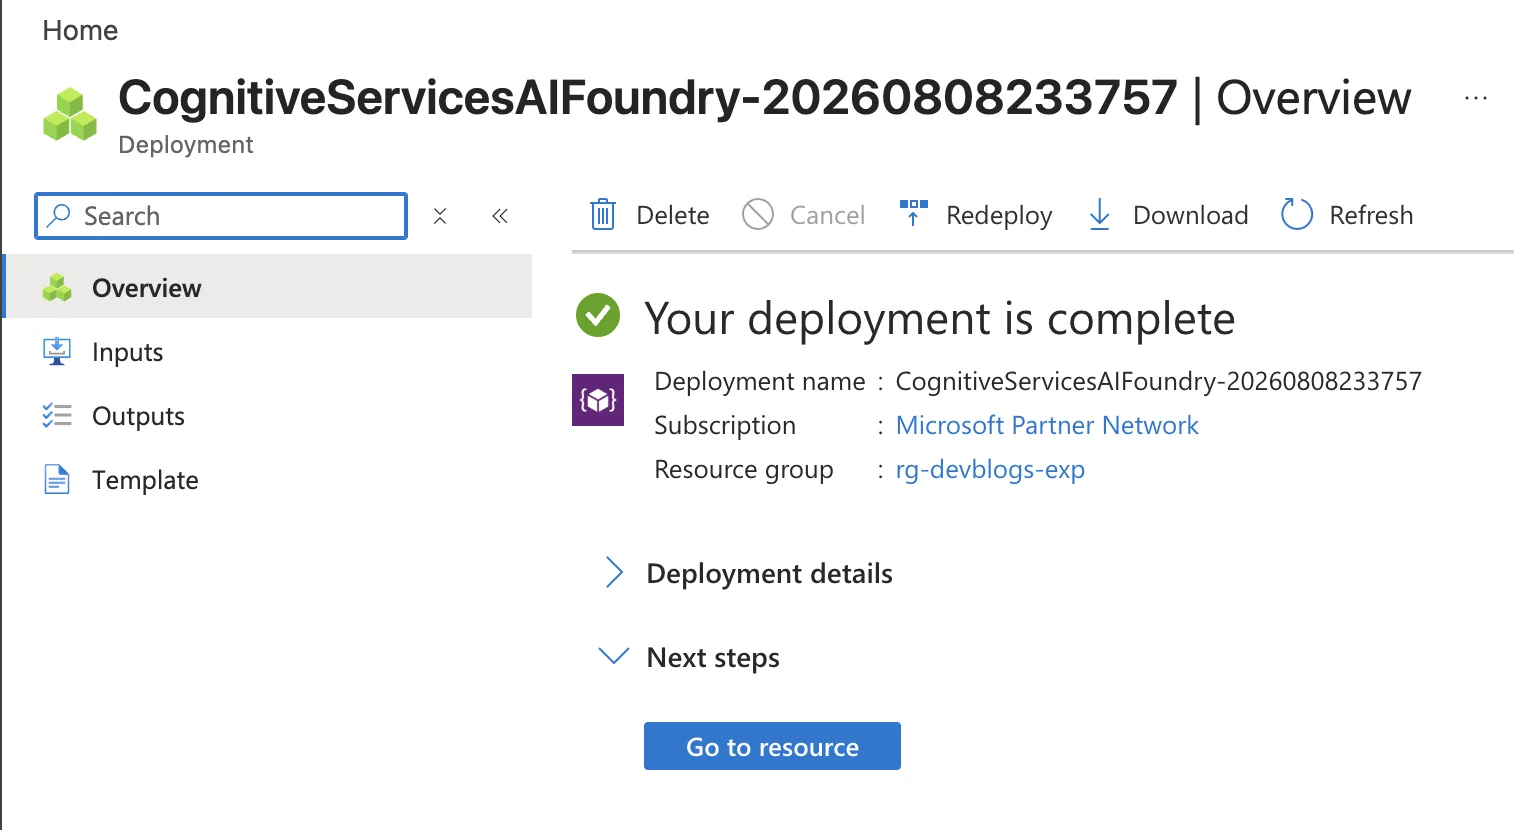Toggle sidebar expand/collapse arrows icon
Viewport: 1514px width, 830px height.
coord(440,216)
